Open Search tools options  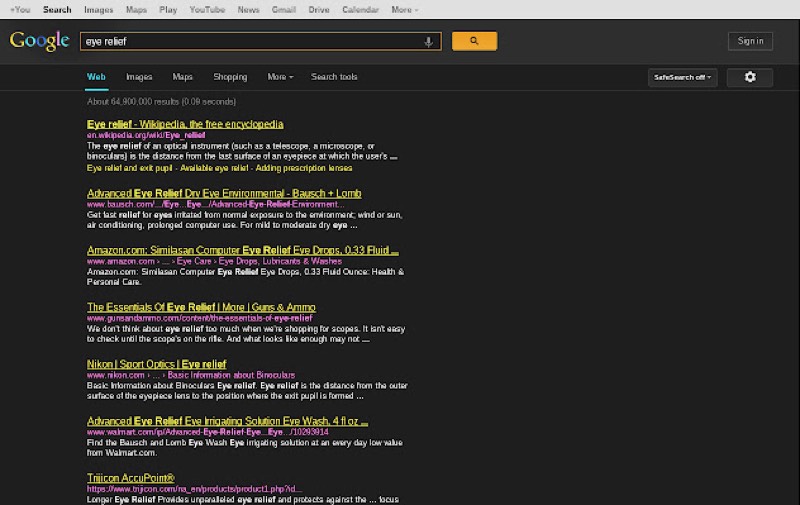point(334,77)
